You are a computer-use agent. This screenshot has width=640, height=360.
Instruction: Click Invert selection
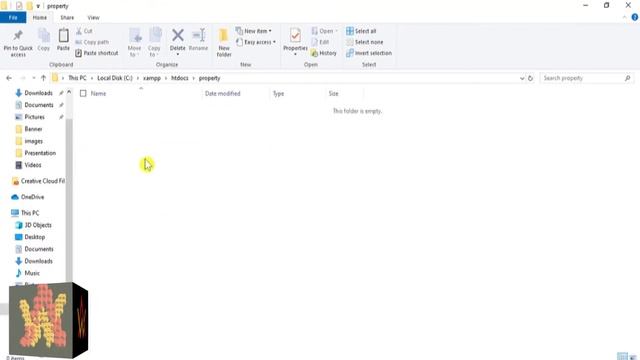click(369, 53)
